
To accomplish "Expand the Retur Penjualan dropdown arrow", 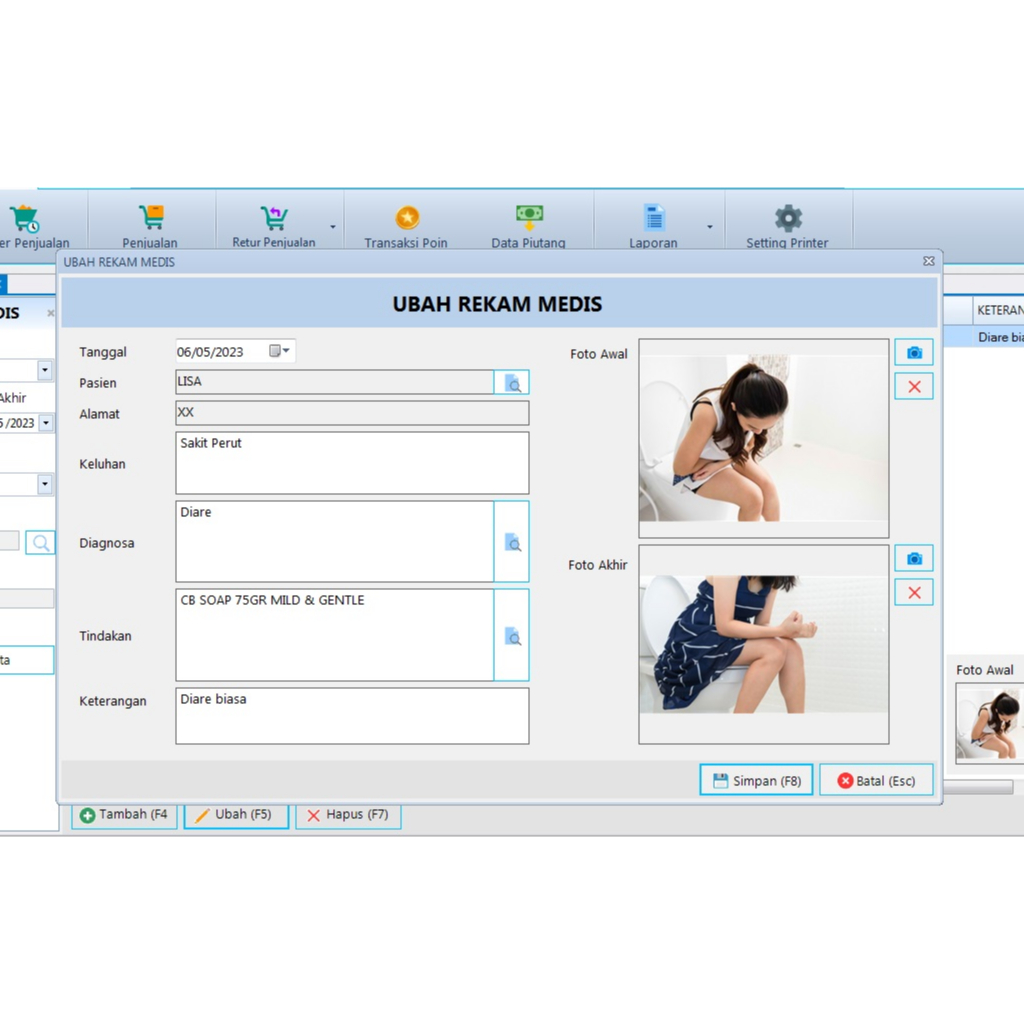I will pos(333,227).
